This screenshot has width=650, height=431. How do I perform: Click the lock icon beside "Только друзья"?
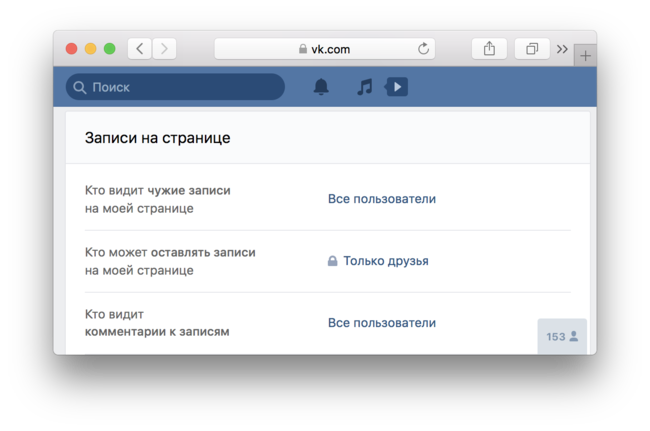pyautogui.click(x=332, y=261)
